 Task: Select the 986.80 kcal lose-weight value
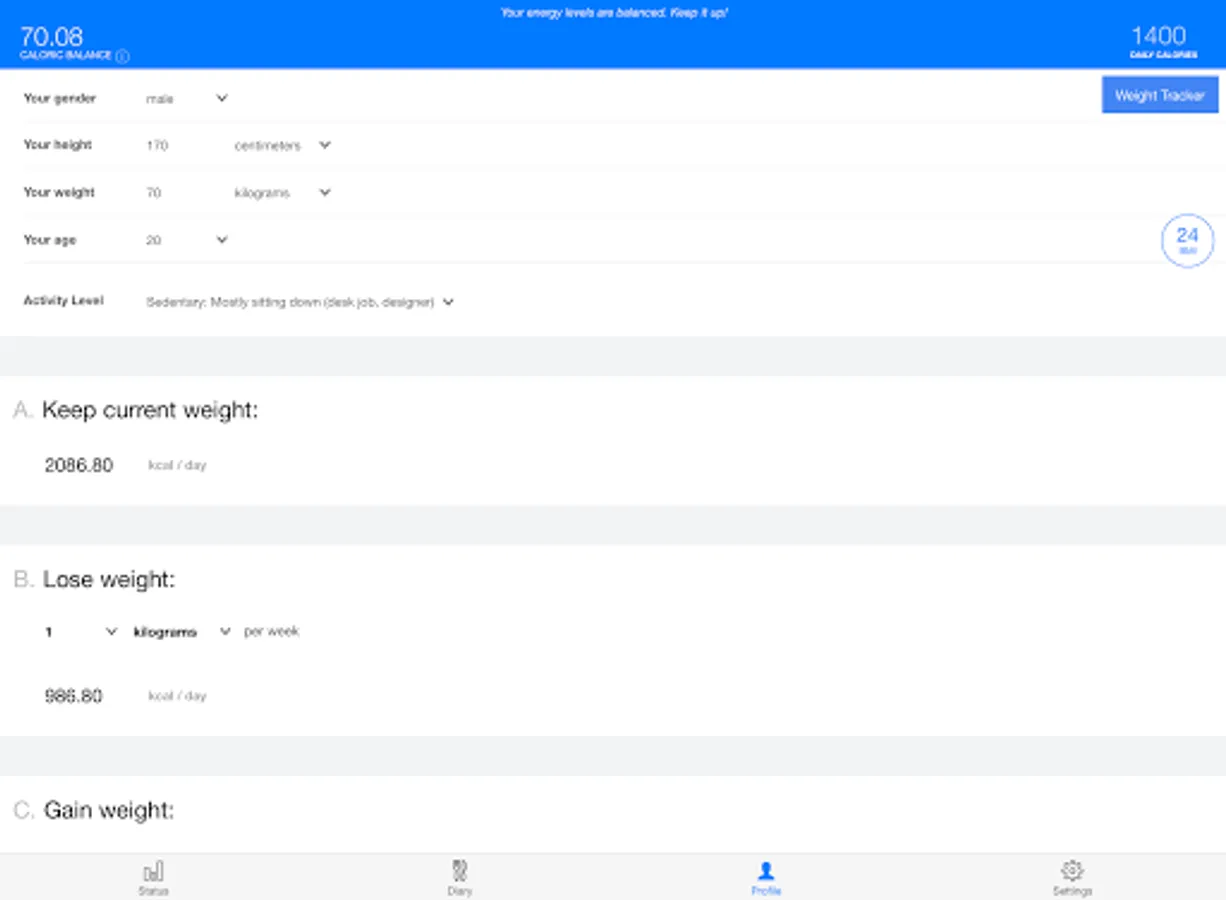(74, 696)
